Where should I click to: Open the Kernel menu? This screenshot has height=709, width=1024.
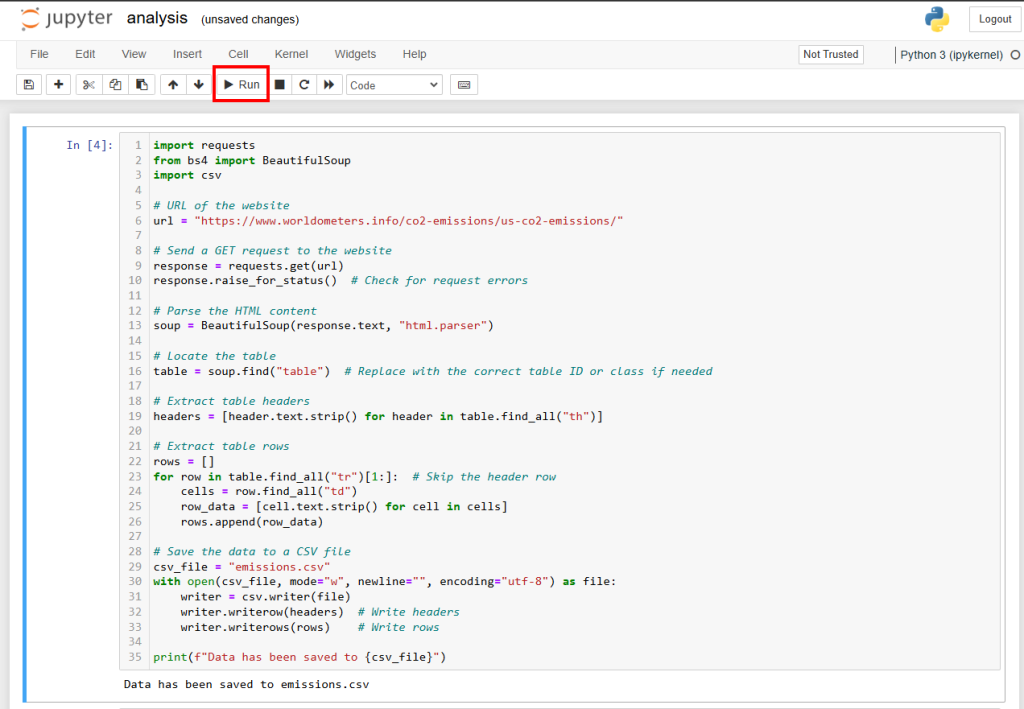(x=291, y=54)
